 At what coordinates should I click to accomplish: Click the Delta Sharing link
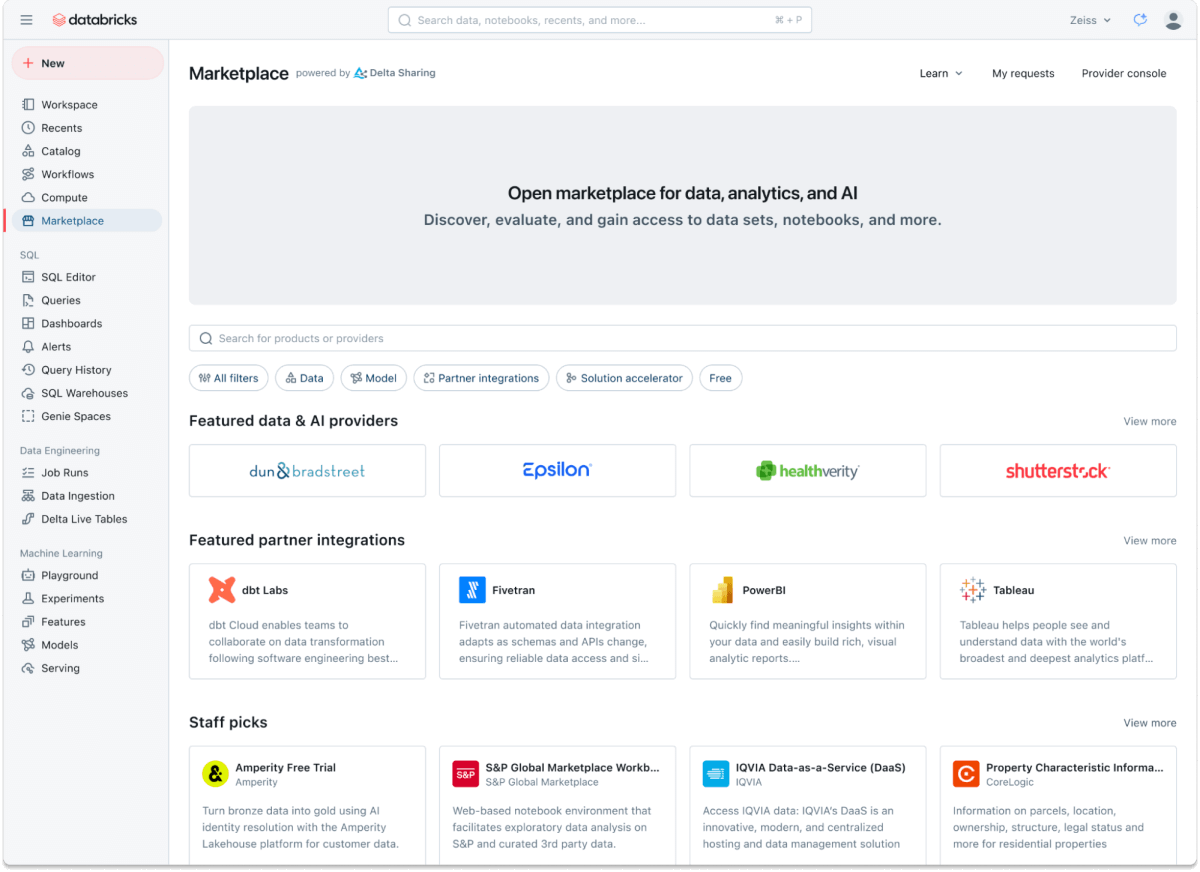pyautogui.click(x=395, y=73)
